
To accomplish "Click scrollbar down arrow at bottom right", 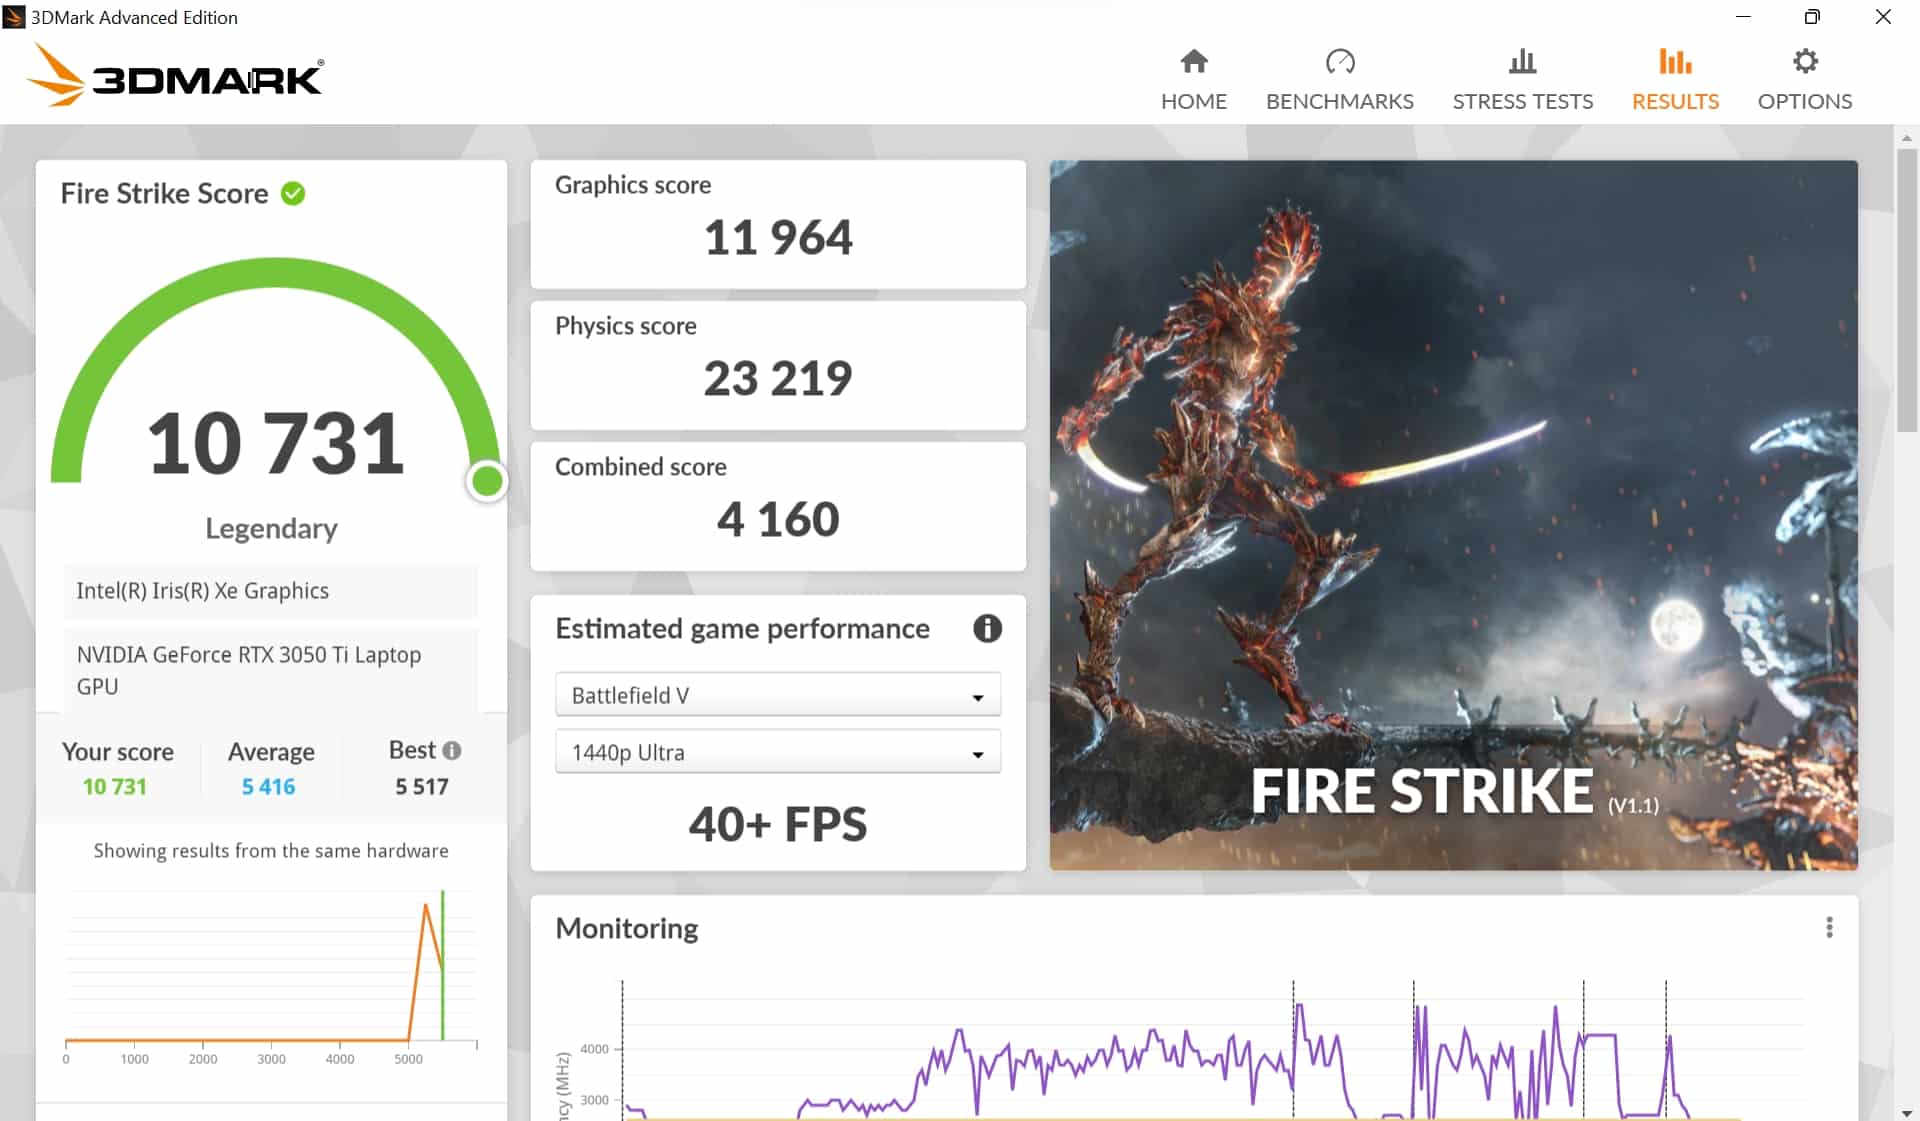I will [1906, 1112].
